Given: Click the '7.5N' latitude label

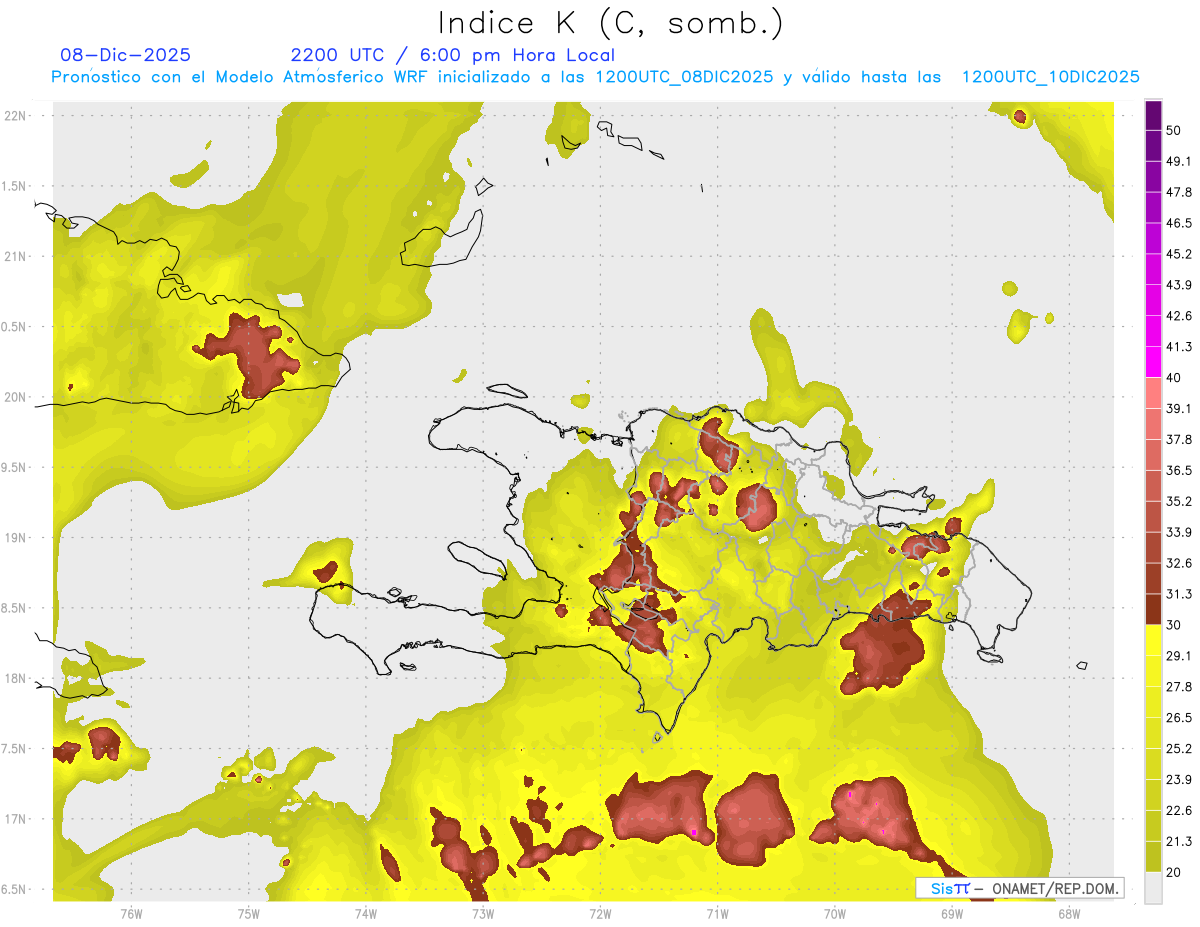Looking at the screenshot, I should tap(14, 750).
